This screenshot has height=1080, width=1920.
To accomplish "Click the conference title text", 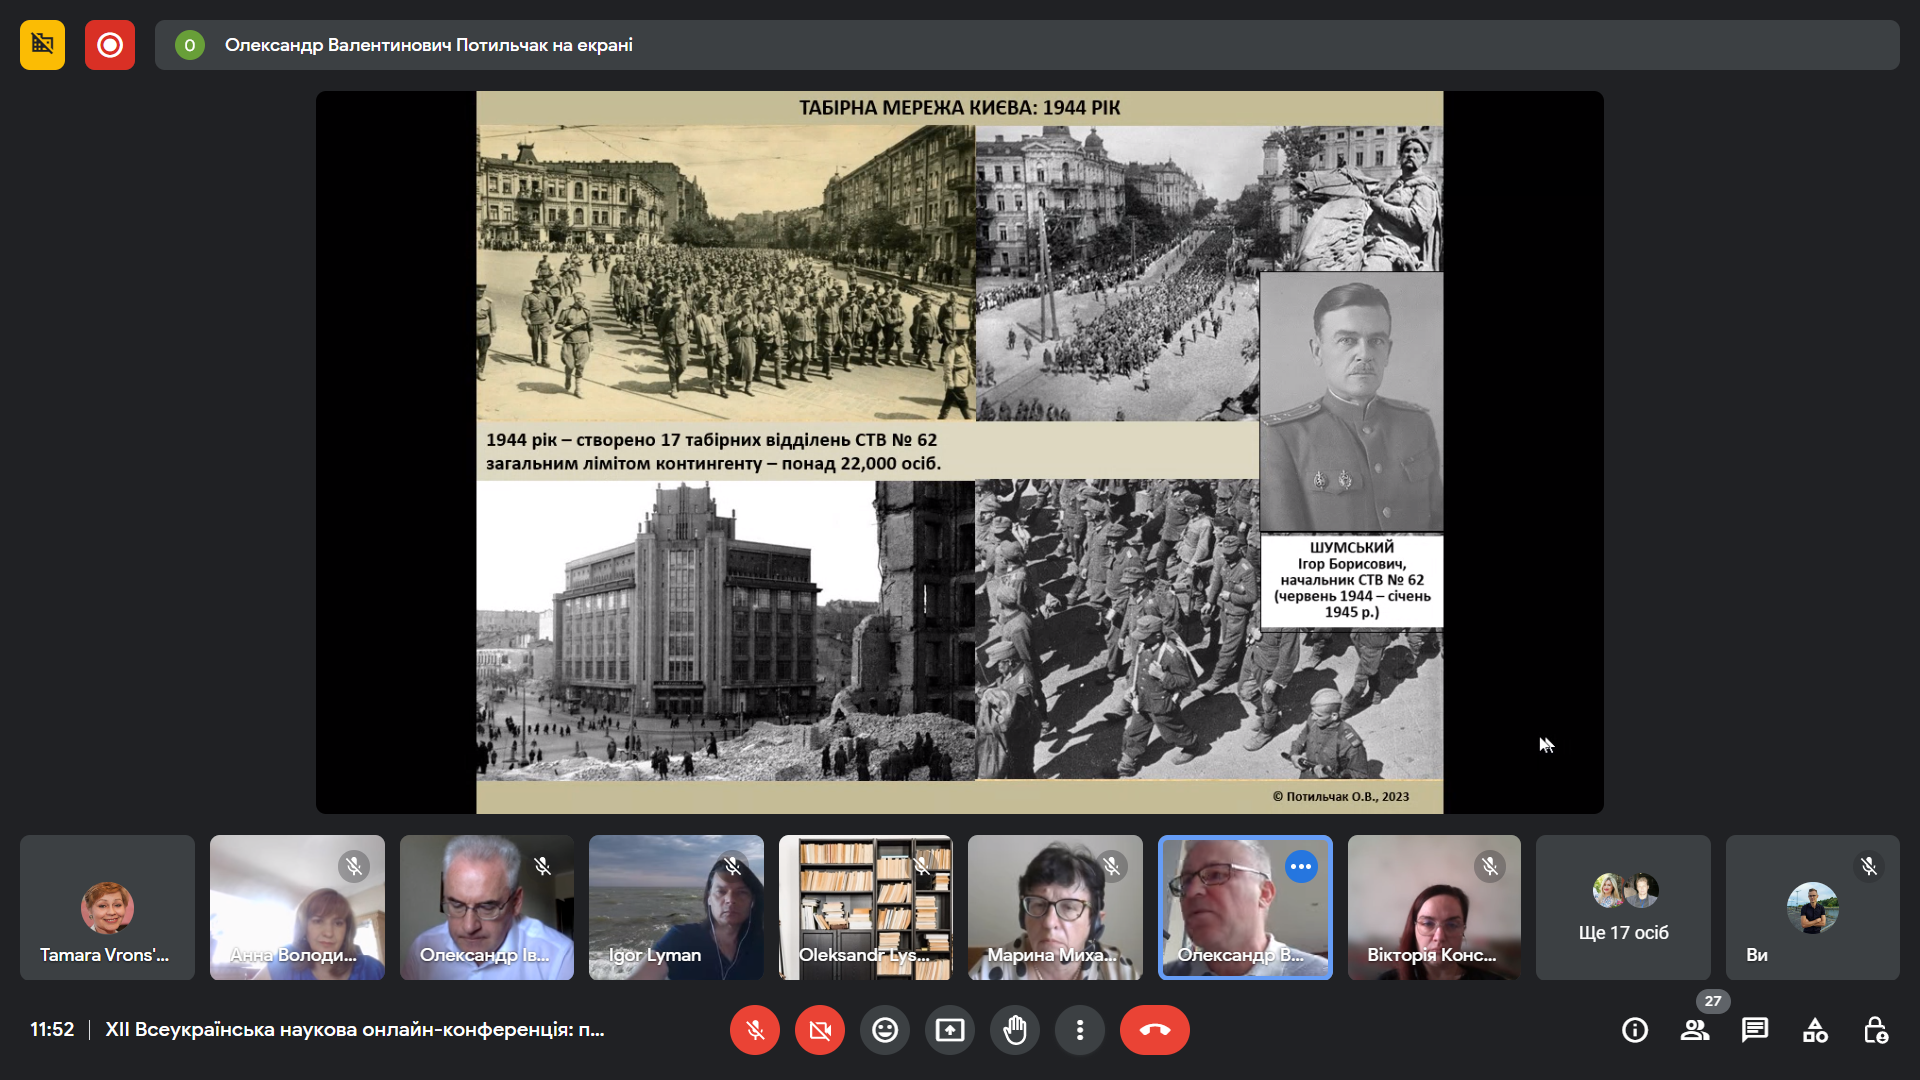I will click(355, 1030).
